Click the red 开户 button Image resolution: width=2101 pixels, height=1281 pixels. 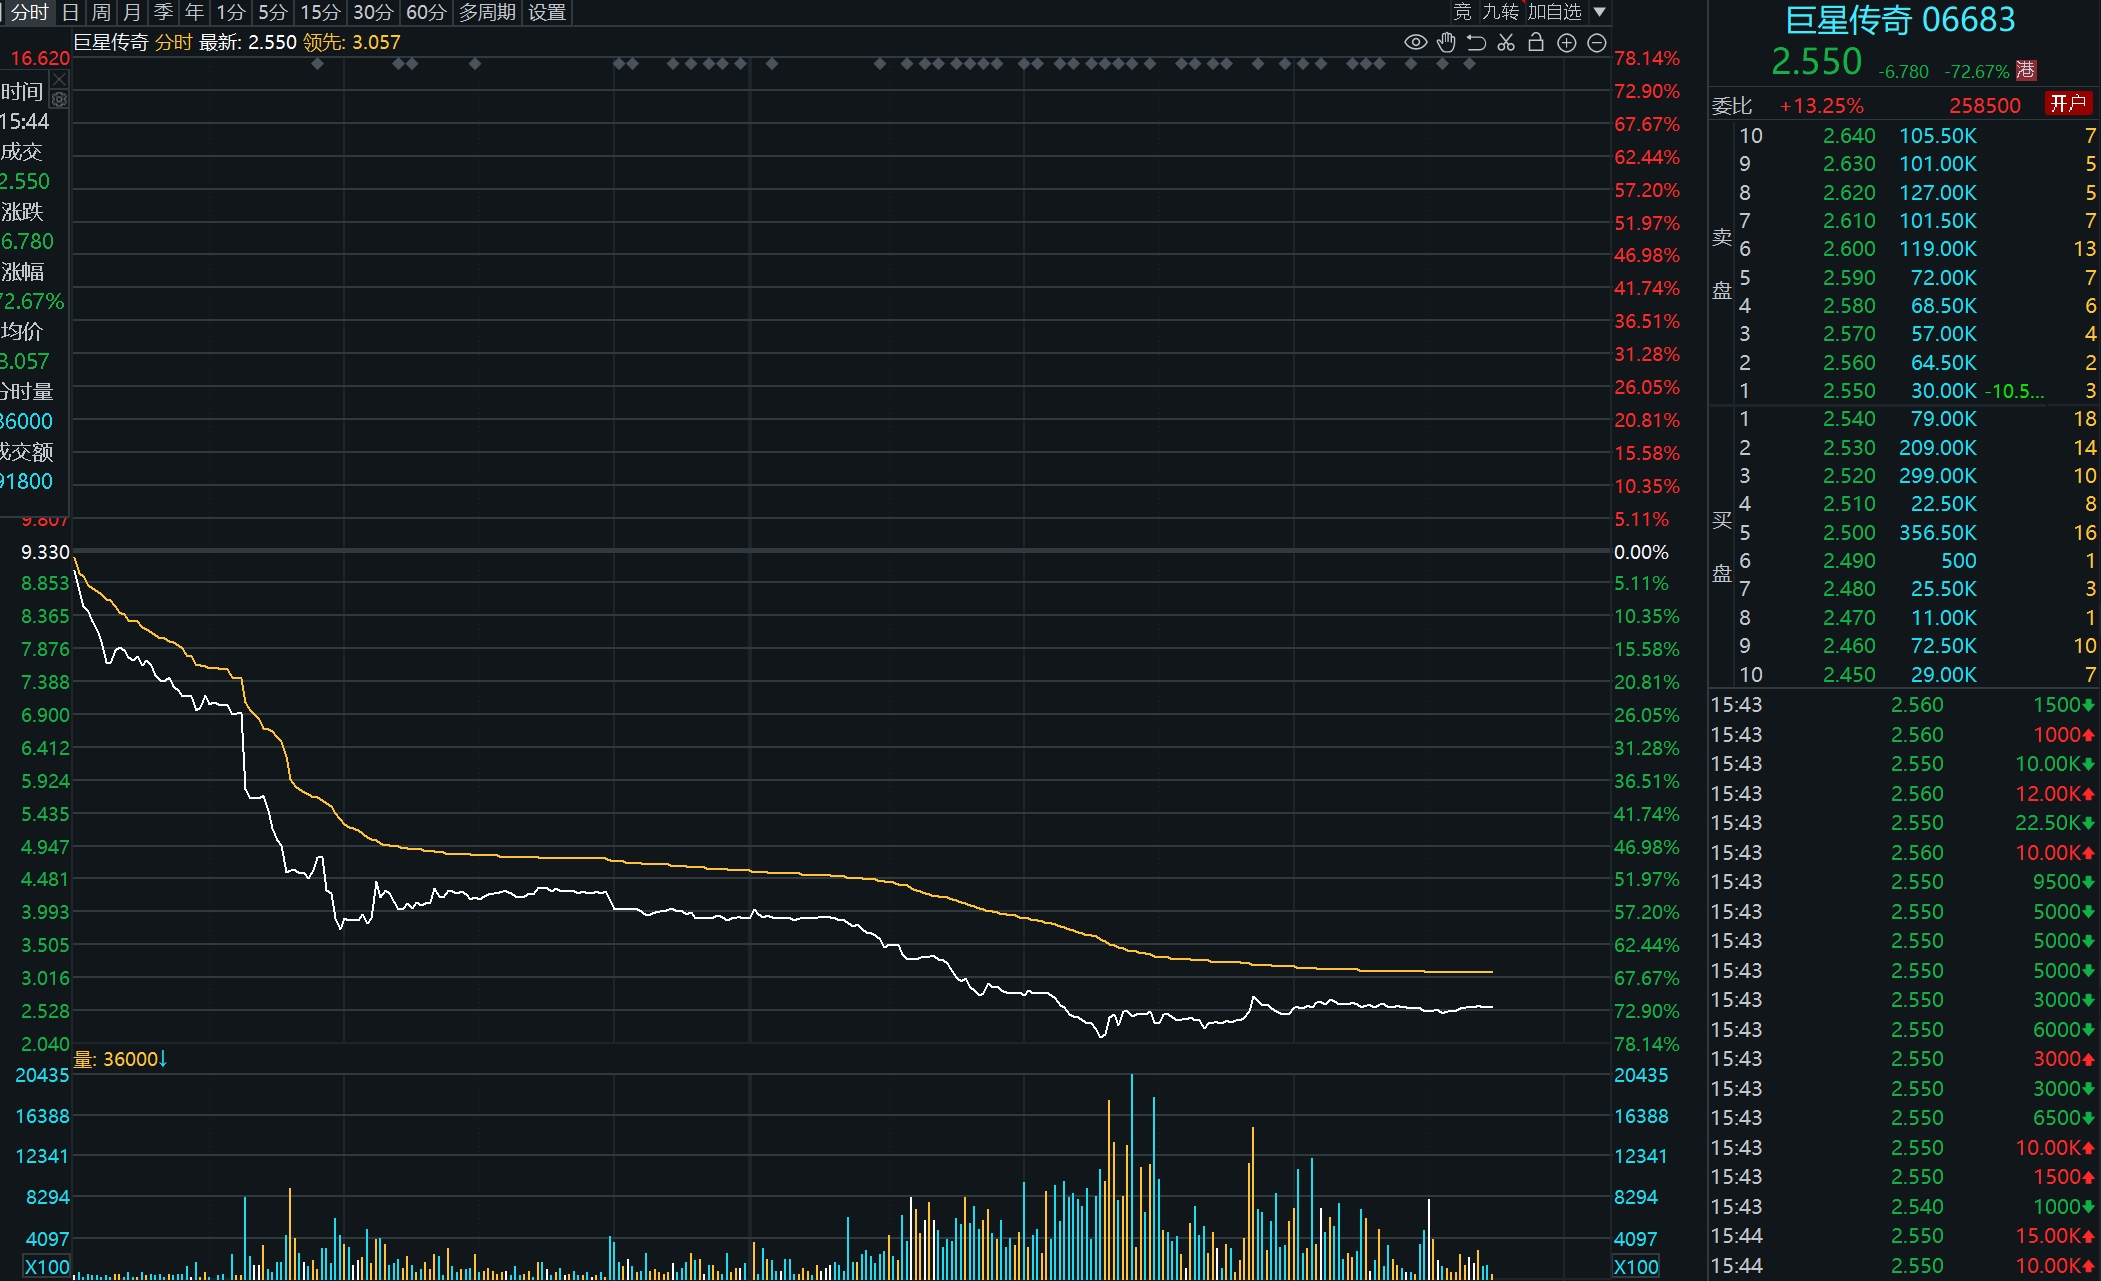point(2068,103)
